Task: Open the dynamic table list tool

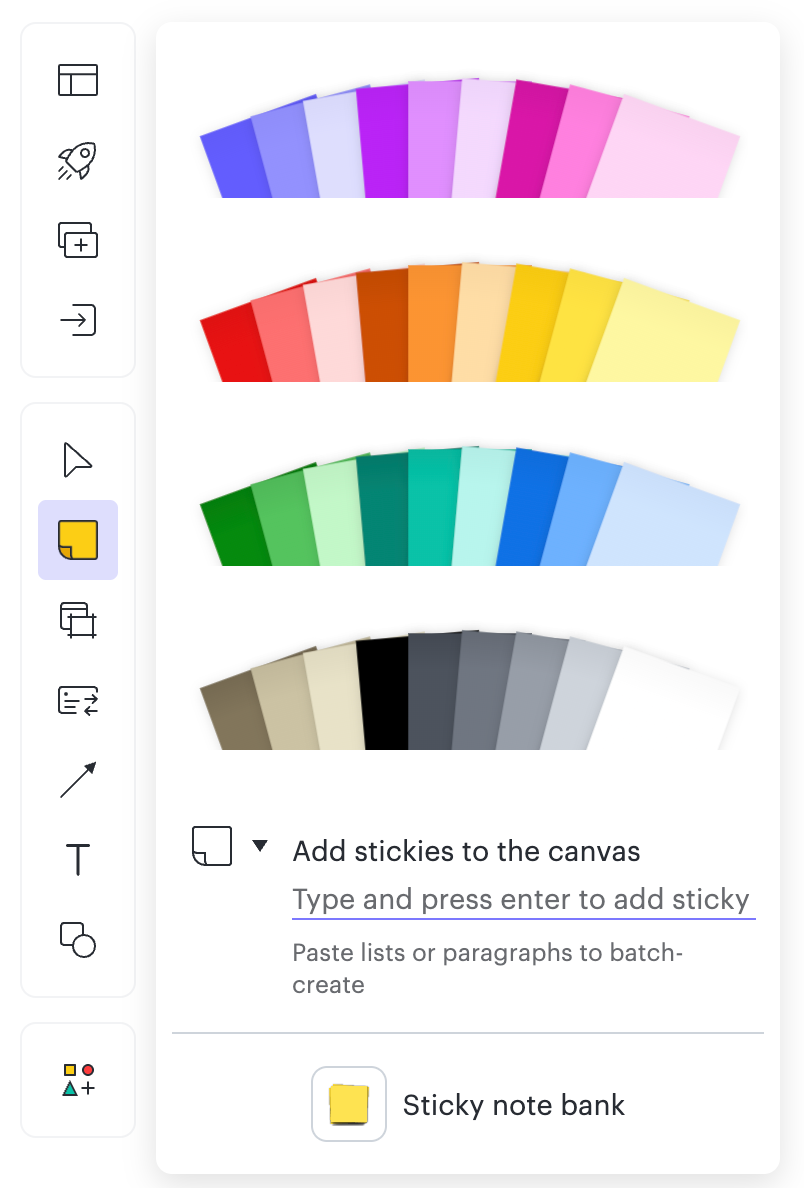Action: pyautogui.click(x=78, y=700)
